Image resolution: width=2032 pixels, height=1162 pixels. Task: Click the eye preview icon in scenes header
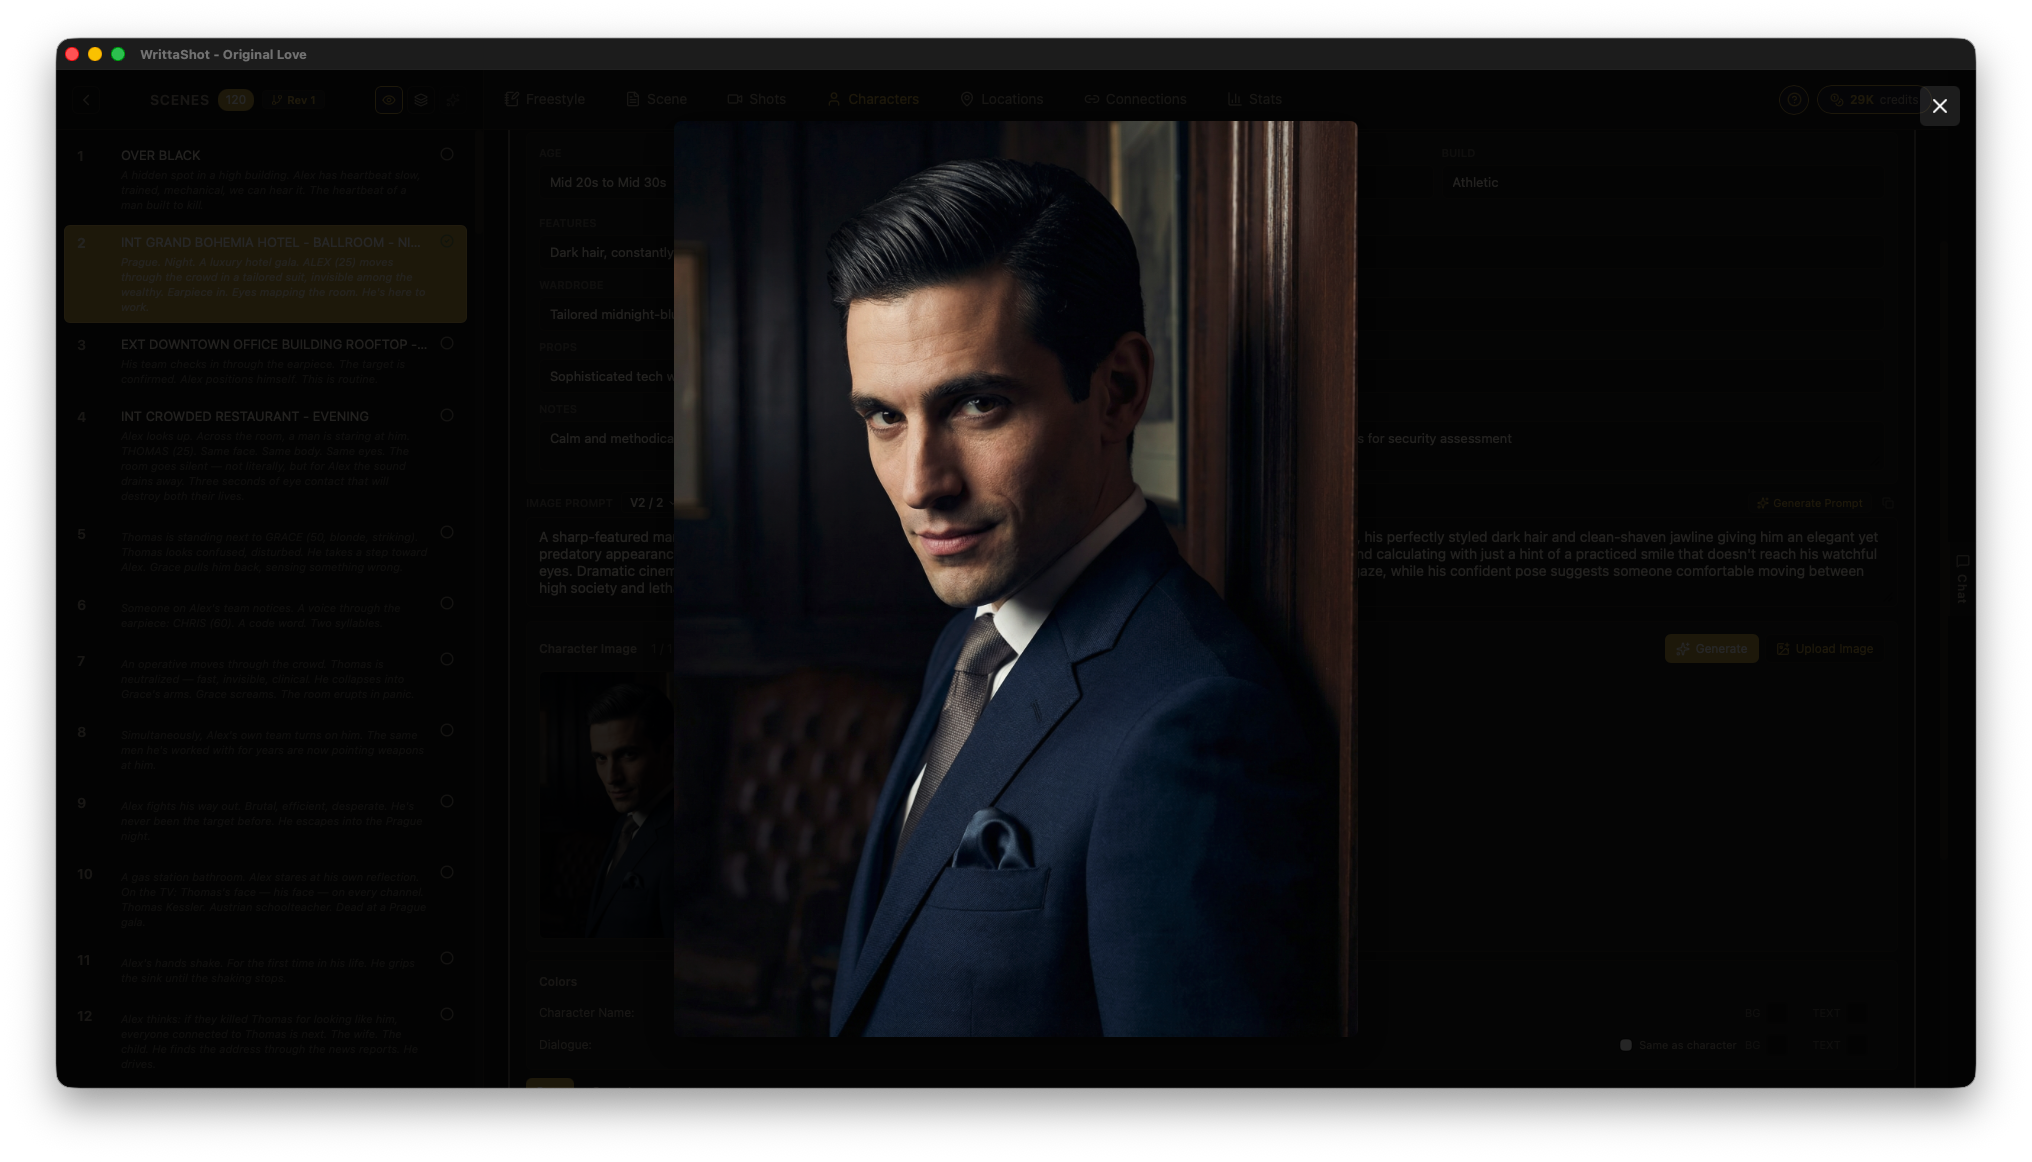(x=389, y=100)
